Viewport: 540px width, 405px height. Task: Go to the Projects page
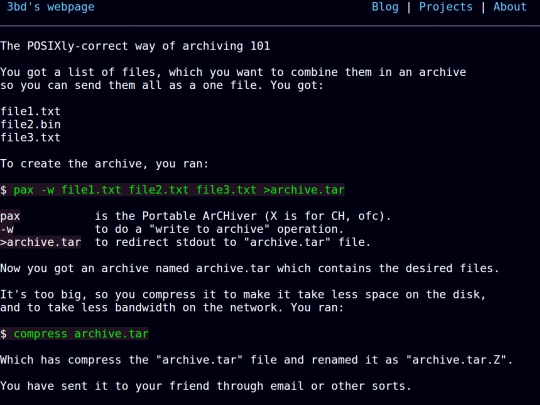pyautogui.click(x=446, y=7)
